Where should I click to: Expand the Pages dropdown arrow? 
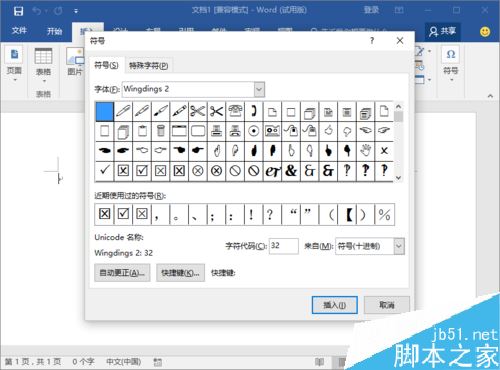point(15,80)
